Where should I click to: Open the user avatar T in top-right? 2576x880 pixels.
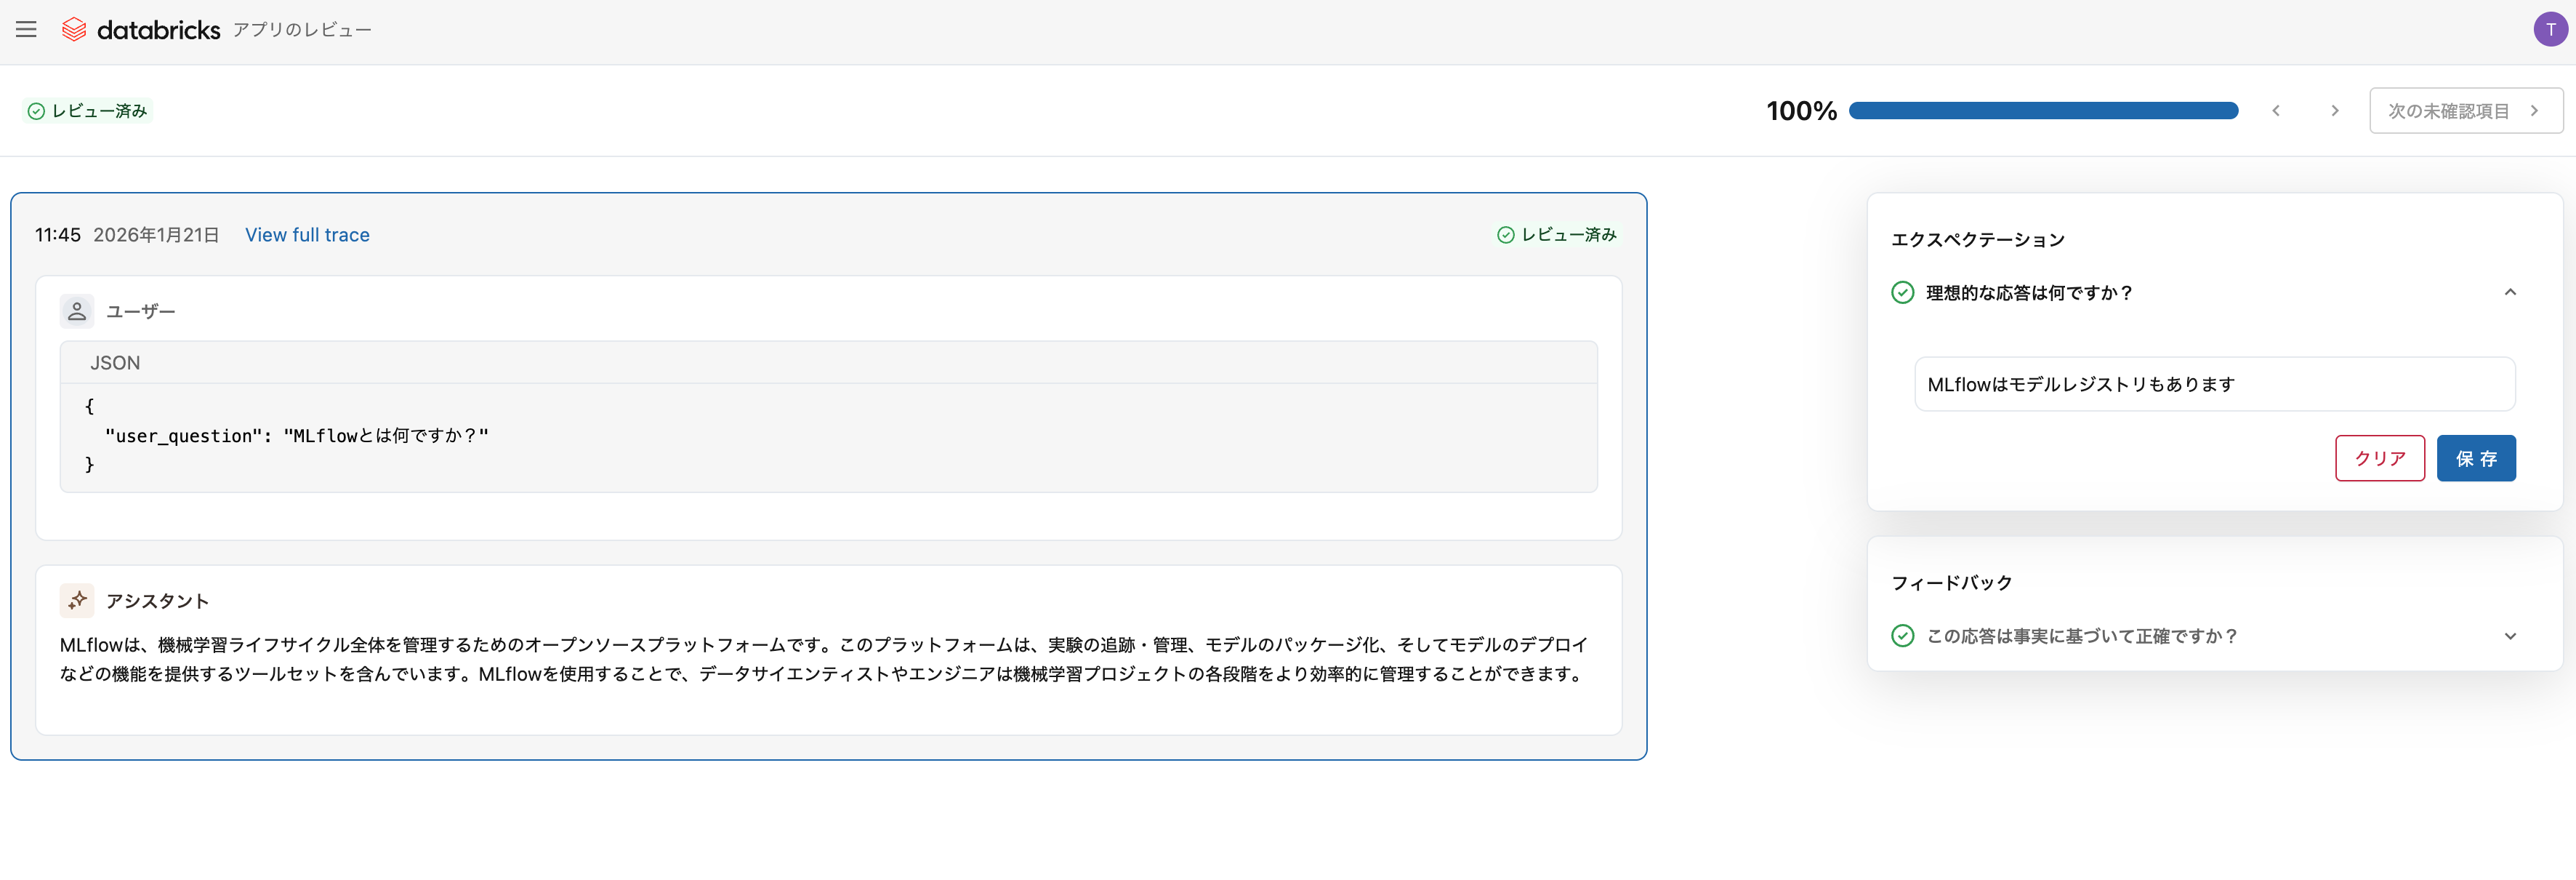coord(2548,29)
